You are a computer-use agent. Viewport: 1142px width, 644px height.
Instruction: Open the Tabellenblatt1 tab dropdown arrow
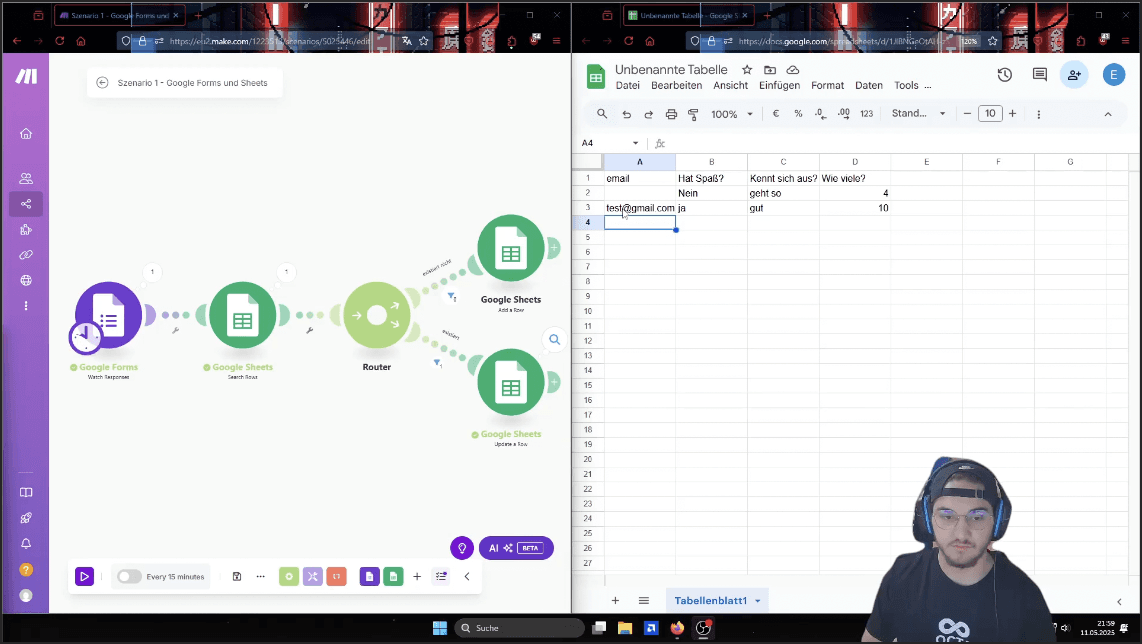click(x=757, y=601)
